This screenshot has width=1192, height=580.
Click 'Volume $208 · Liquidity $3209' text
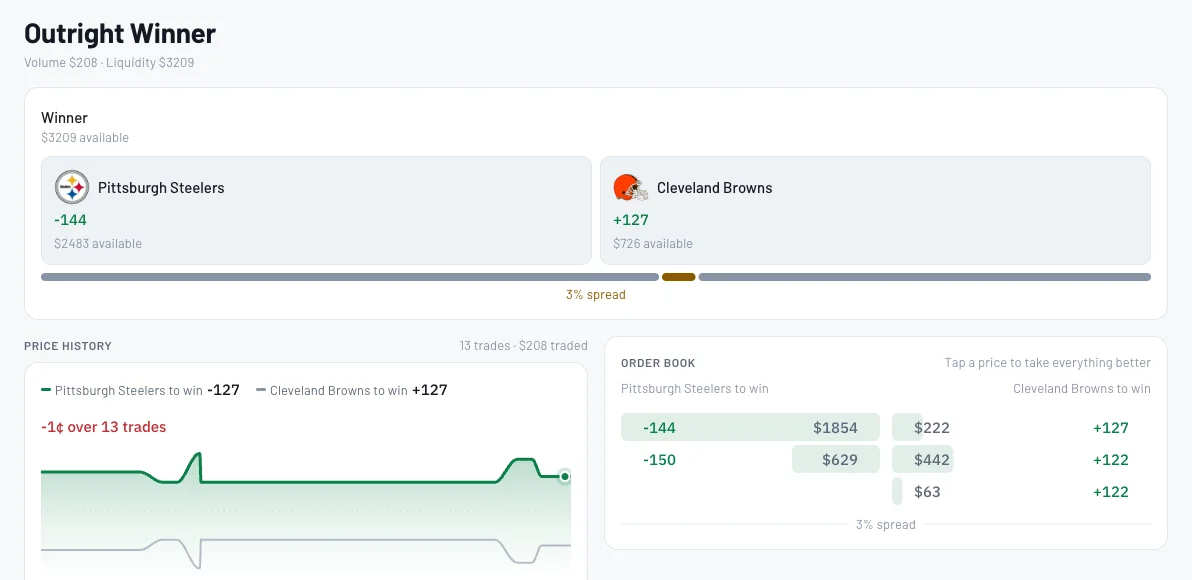pyautogui.click(x=109, y=62)
